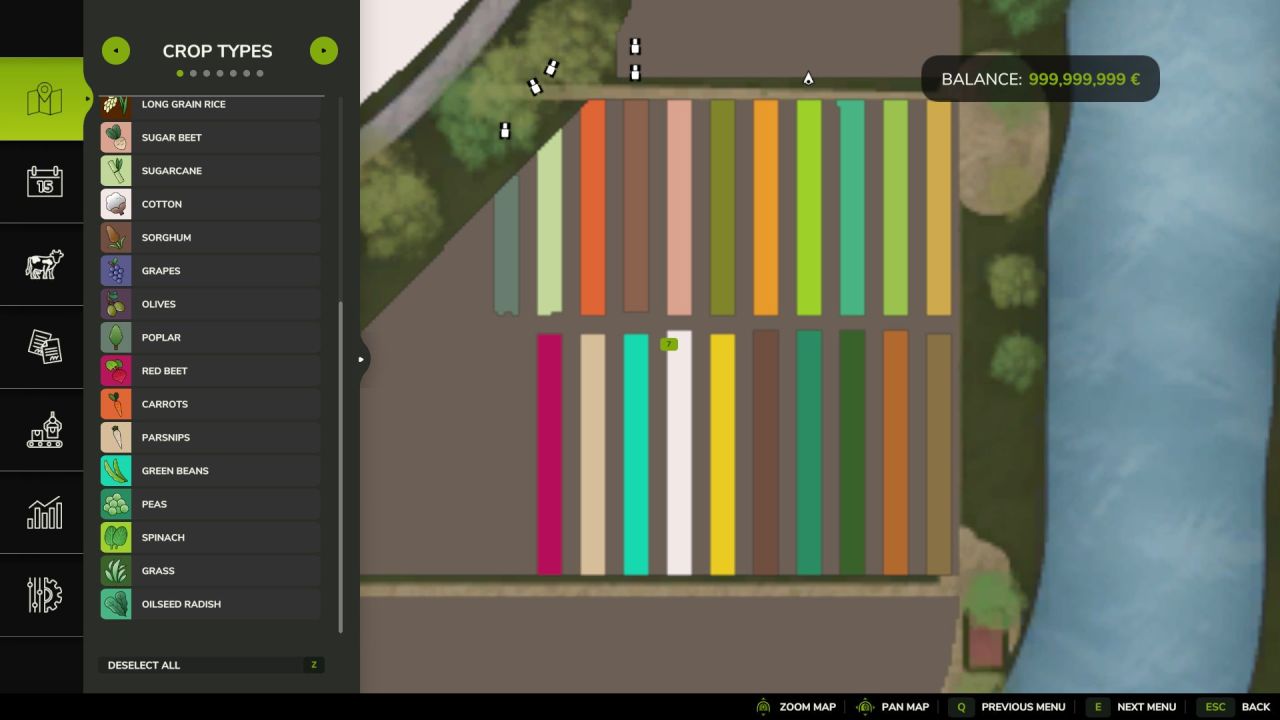Image resolution: width=1280 pixels, height=720 pixels.
Task: Open the map panel in the sidebar
Action: tap(42, 97)
